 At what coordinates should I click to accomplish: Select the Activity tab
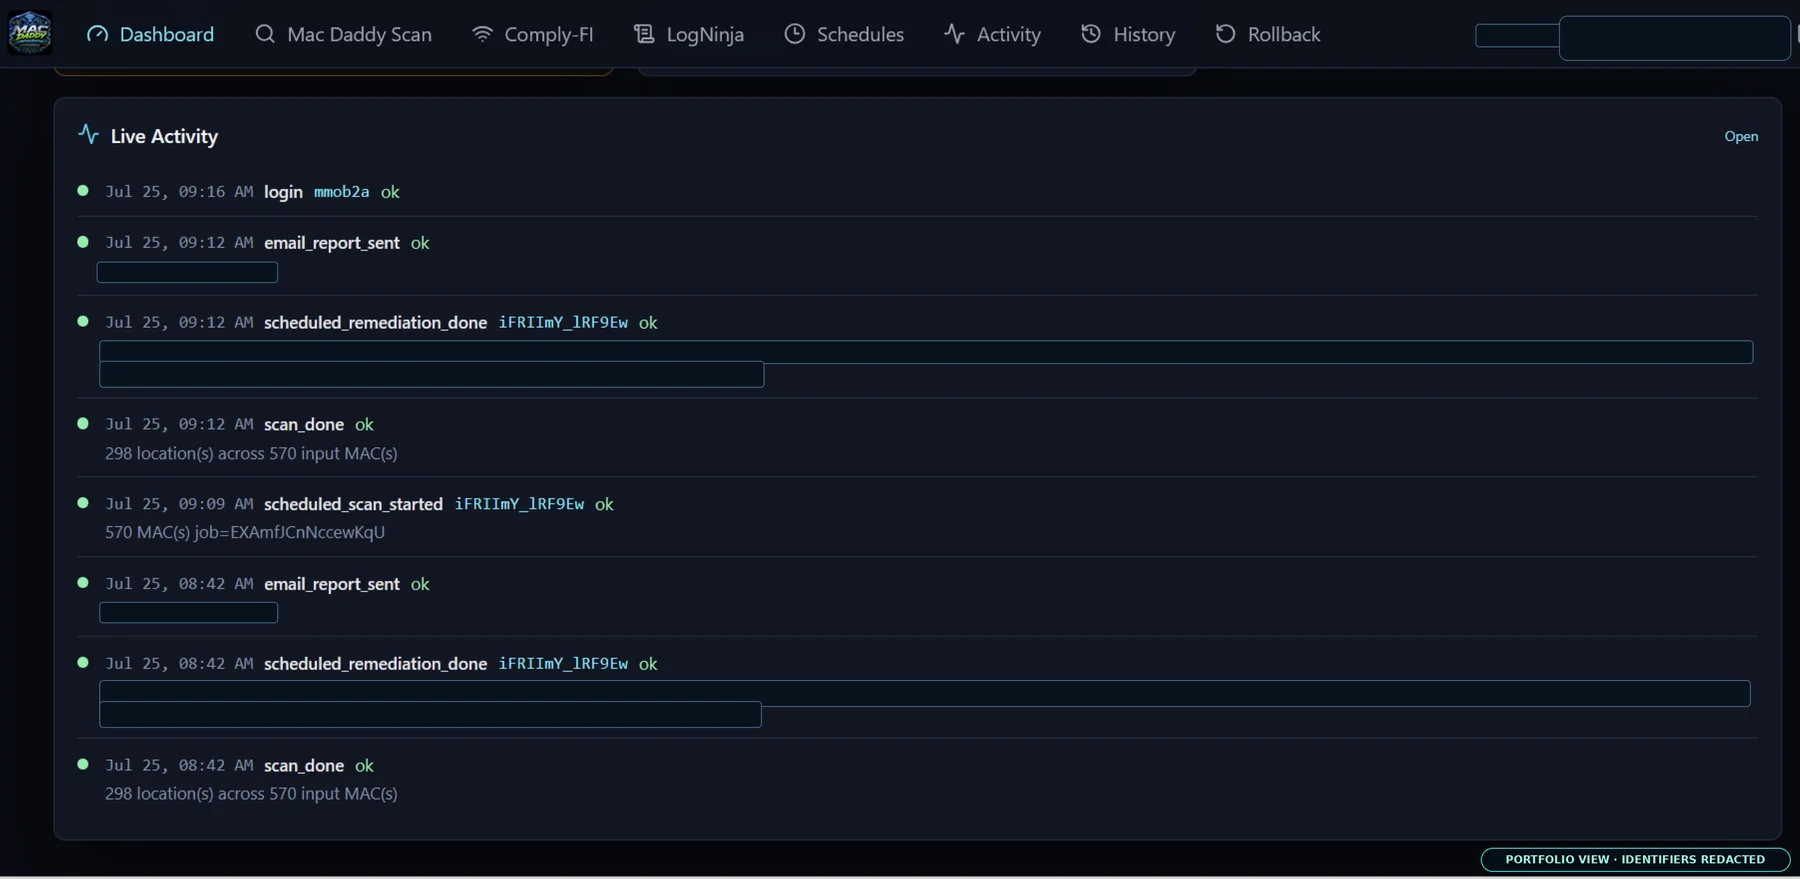(992, 34)
